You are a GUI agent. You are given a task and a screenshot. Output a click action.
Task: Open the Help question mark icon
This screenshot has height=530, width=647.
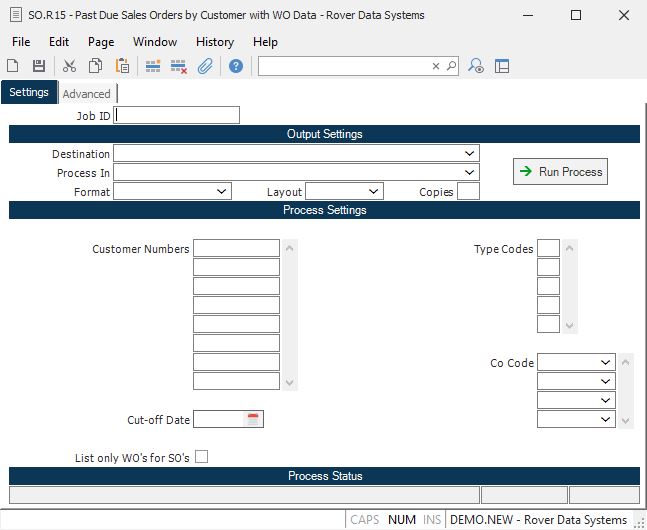(236, 66)
